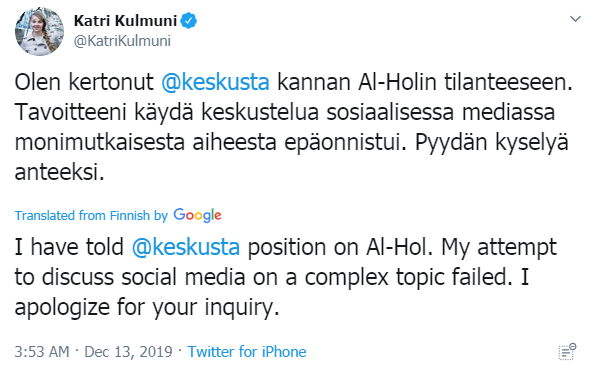Open @keskusta mention in Finnish text
595x380 pixels.
[x=215, y=82]
